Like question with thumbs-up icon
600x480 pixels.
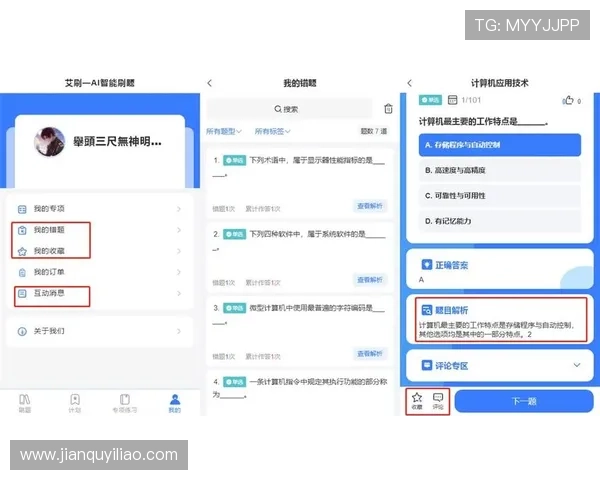568,101
